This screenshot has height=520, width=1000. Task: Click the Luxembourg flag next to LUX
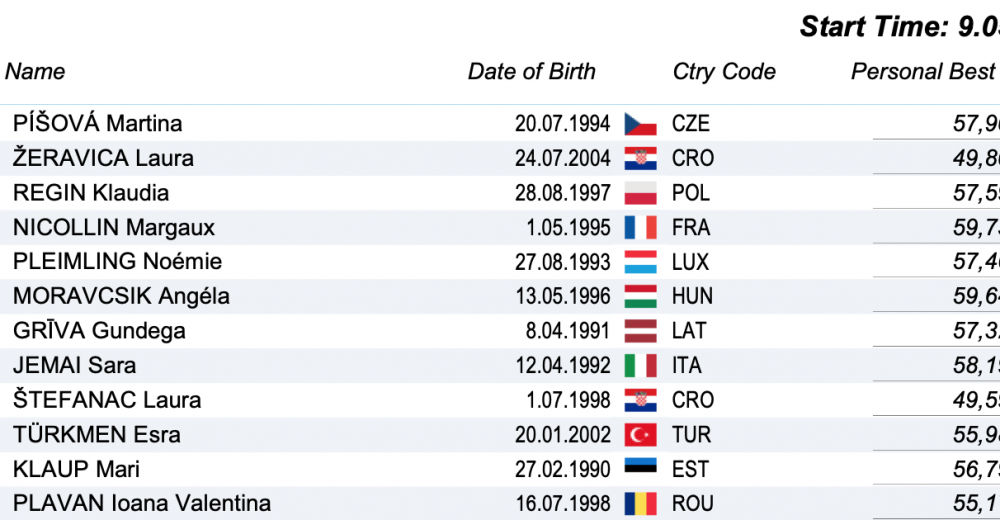point(640,262)
